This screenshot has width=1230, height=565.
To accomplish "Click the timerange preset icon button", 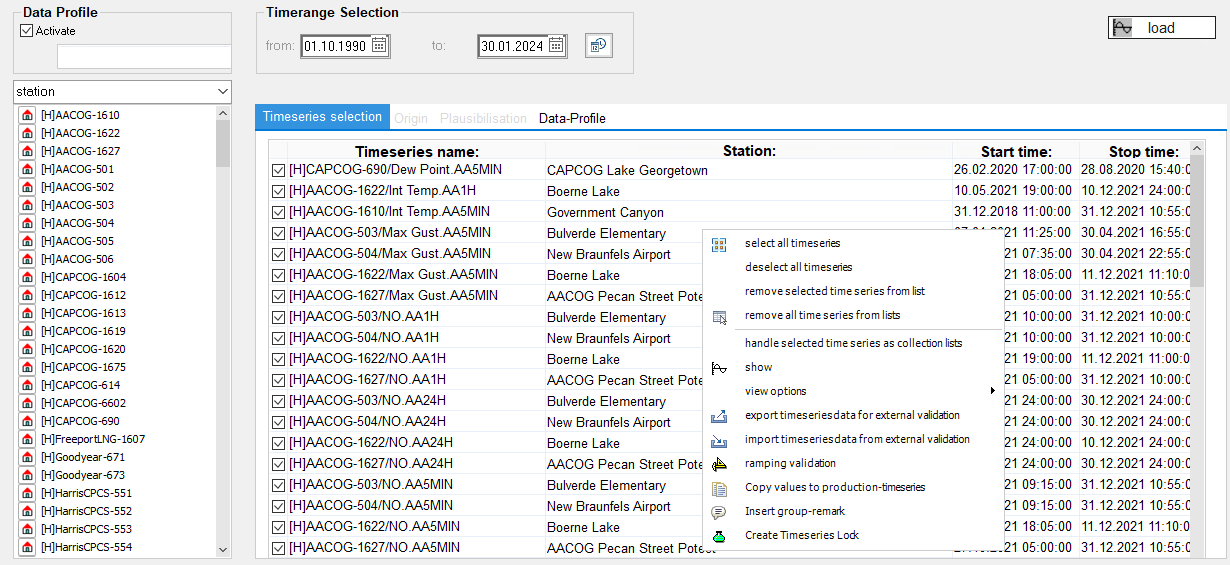I will click(599, 46).
